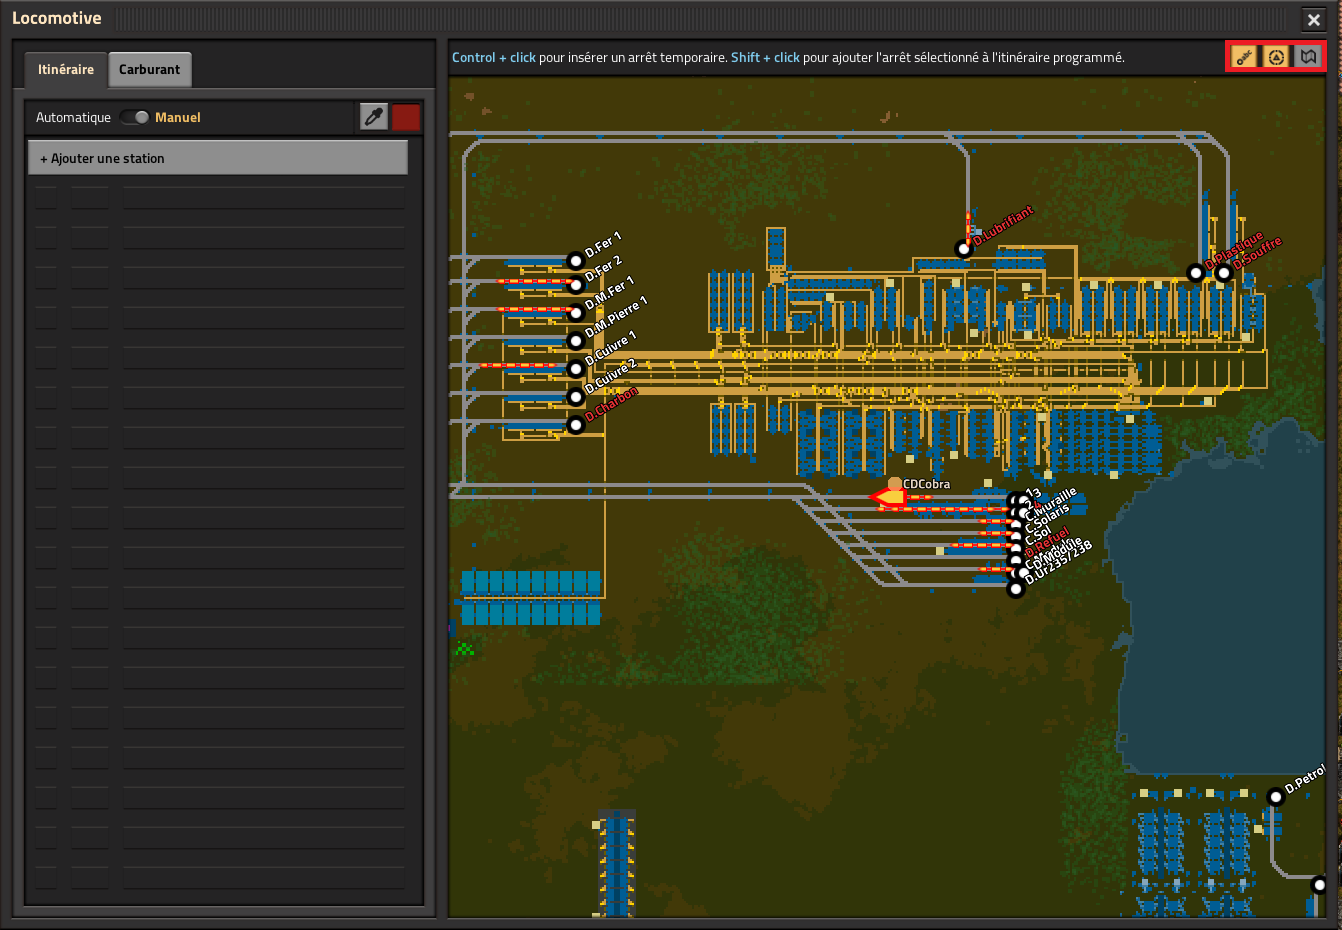Image resolution: width=1342 pixels, height=930 pixels.
Task: Click the CDCobra player marker
Action: (894, 484)
